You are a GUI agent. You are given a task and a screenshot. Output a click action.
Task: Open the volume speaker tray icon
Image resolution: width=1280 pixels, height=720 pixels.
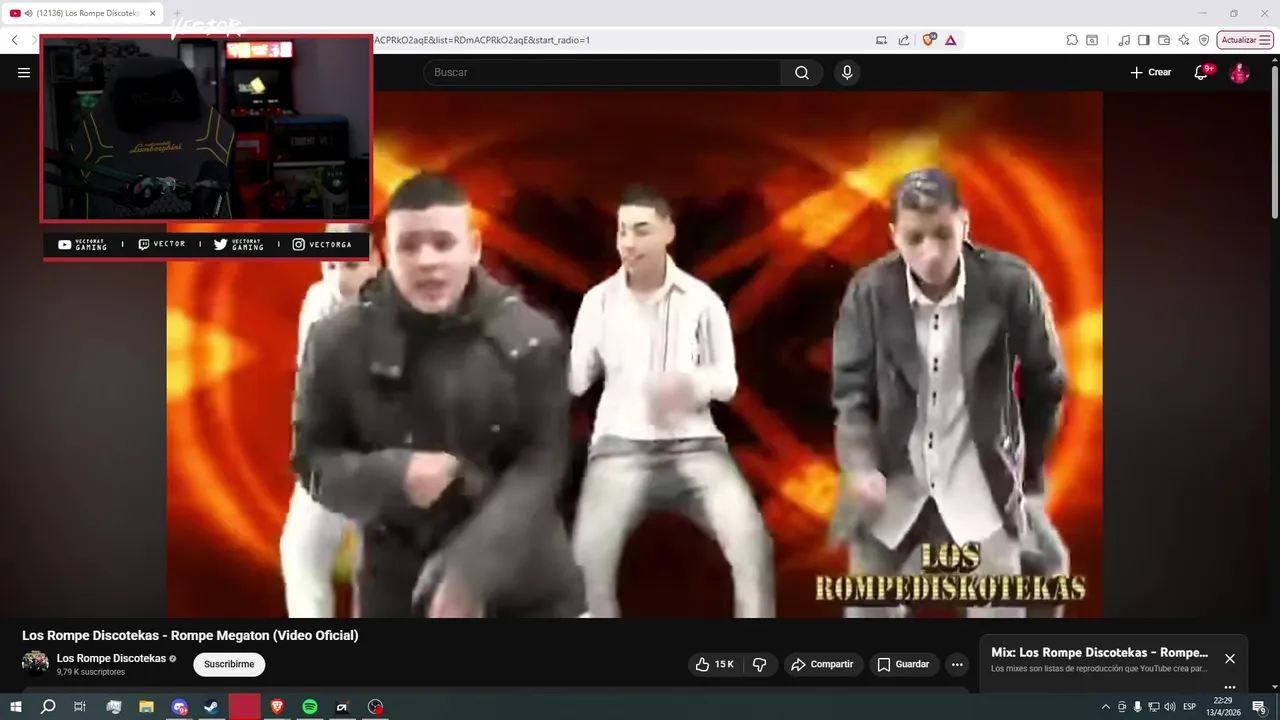pos(1169,707)
